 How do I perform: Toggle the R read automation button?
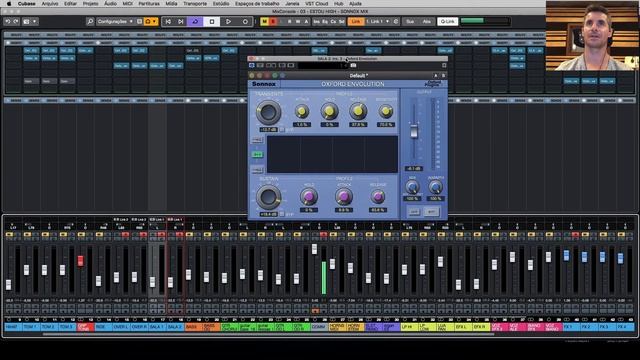pyautogui.click(x=289, y=22)
